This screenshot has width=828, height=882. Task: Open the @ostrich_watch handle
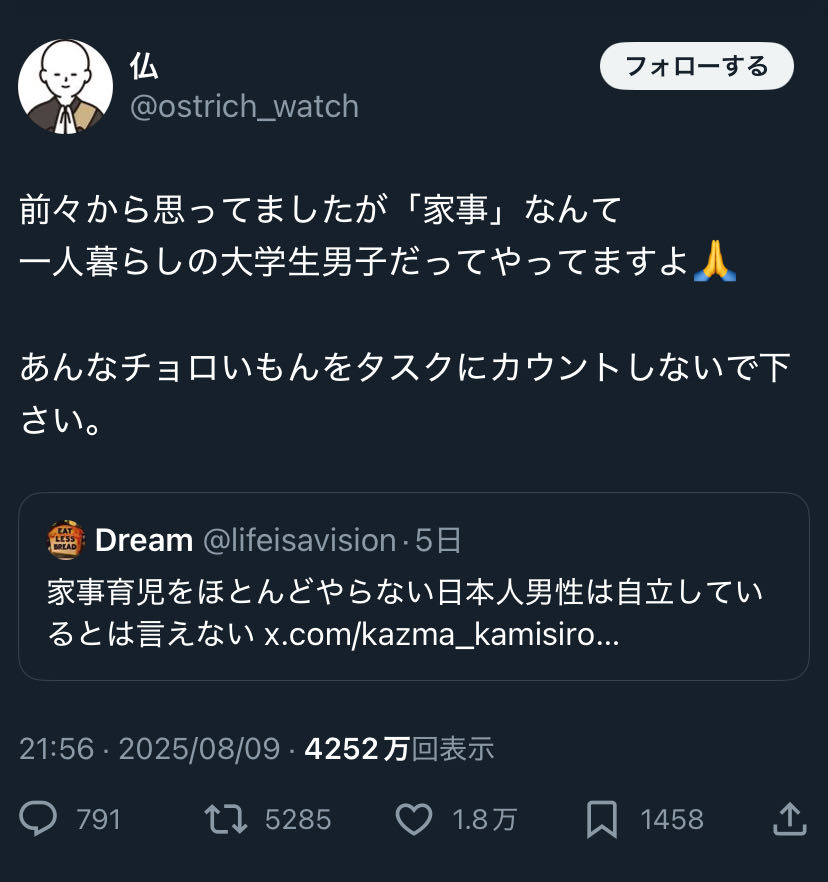point(244,106)
